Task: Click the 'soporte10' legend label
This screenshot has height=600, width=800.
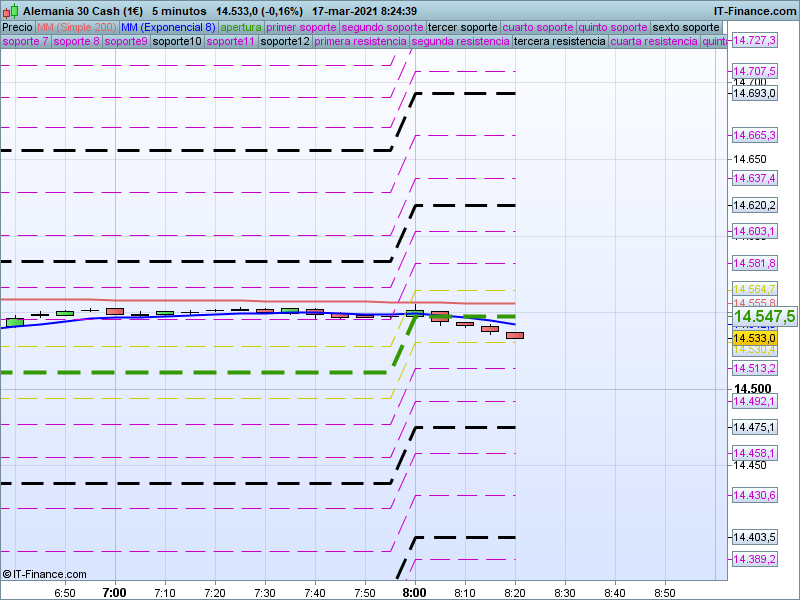Action: [x=177, y=42]
